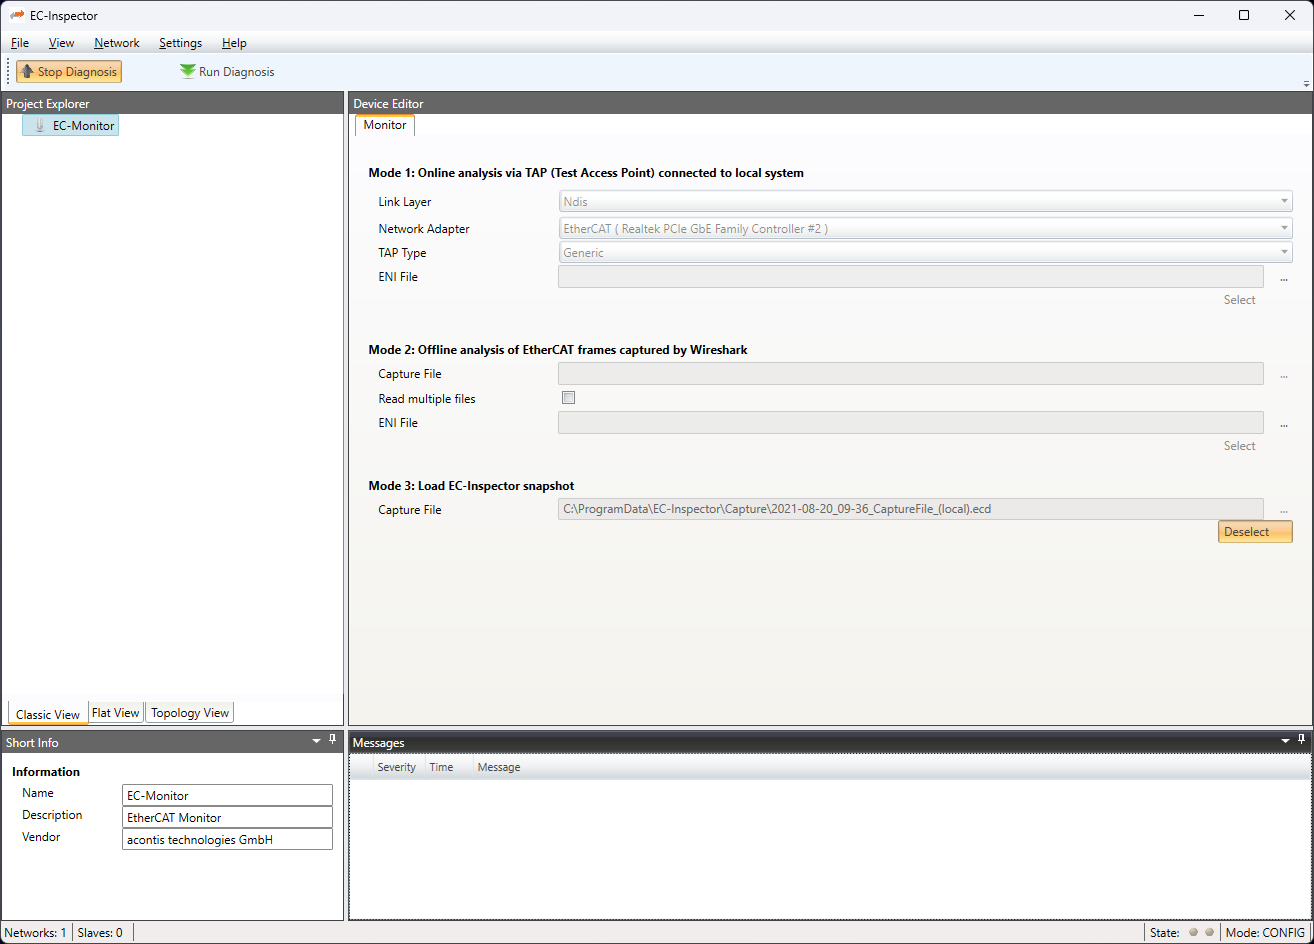Viewport: 1314px width, 944px height.
Task: Click the Deselect button
Action: pyautogui.click(x=1254, y=532)
